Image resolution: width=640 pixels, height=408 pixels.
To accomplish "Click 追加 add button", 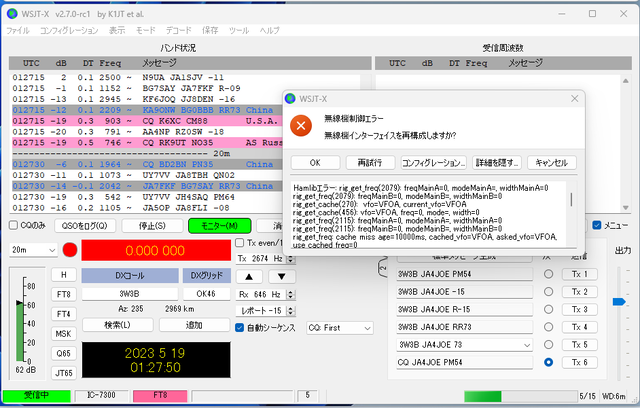I will [194, 325].
